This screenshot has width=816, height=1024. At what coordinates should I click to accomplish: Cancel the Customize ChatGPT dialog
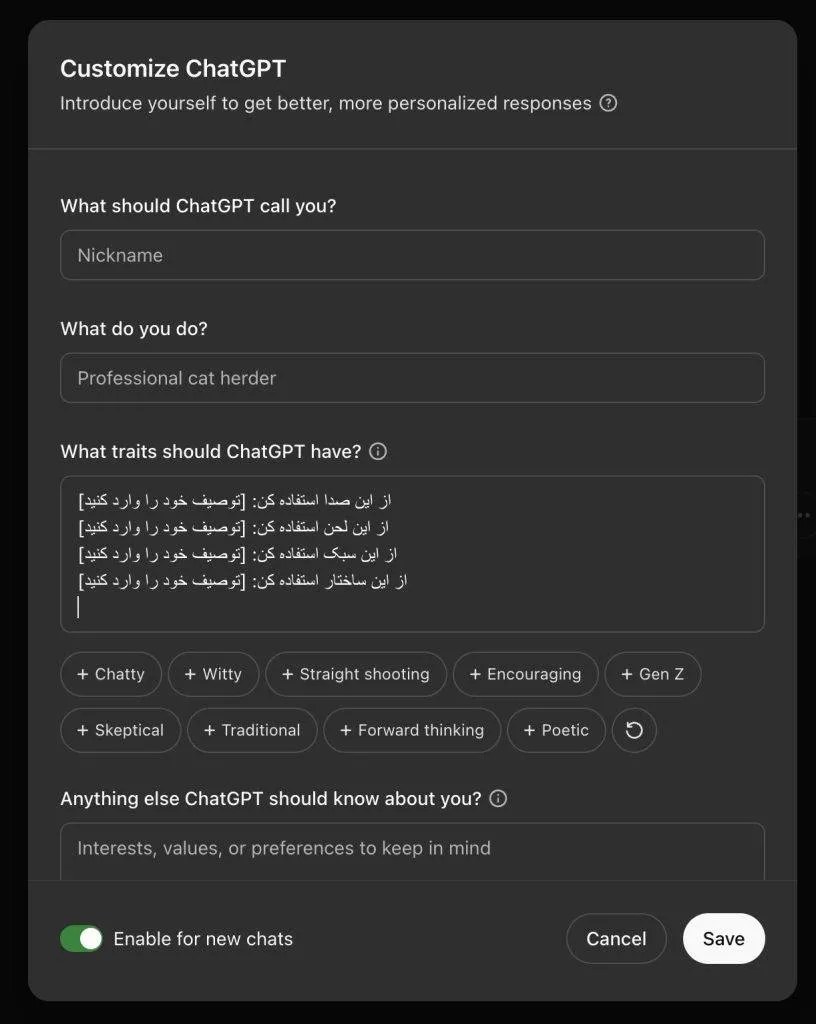click(616, 938)
